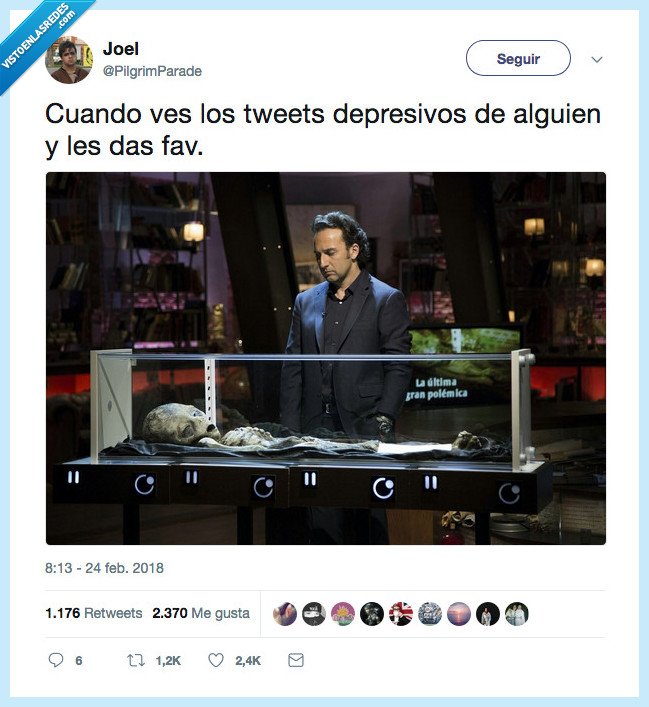
Task: Open the tweet timestamp 24 feb. 2018
Action: coord(104,568)
